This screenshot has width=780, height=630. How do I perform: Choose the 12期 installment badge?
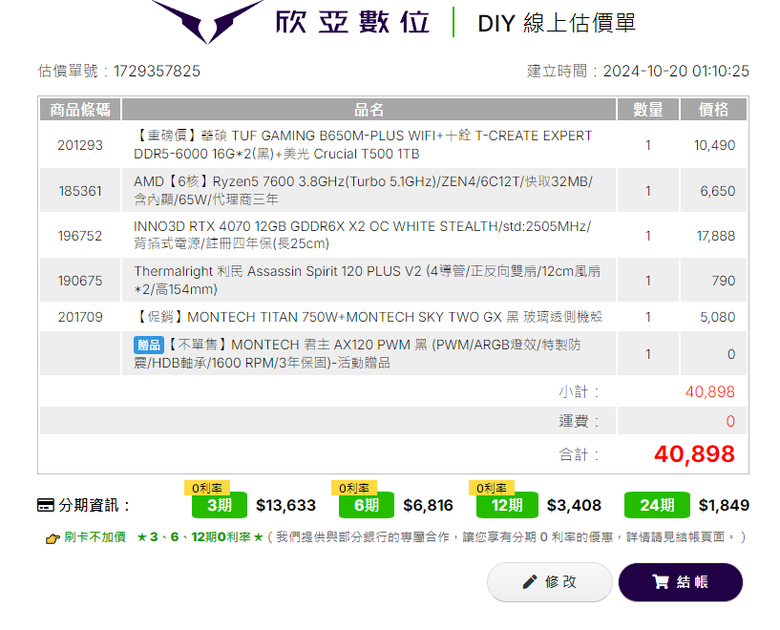(507, 505)
